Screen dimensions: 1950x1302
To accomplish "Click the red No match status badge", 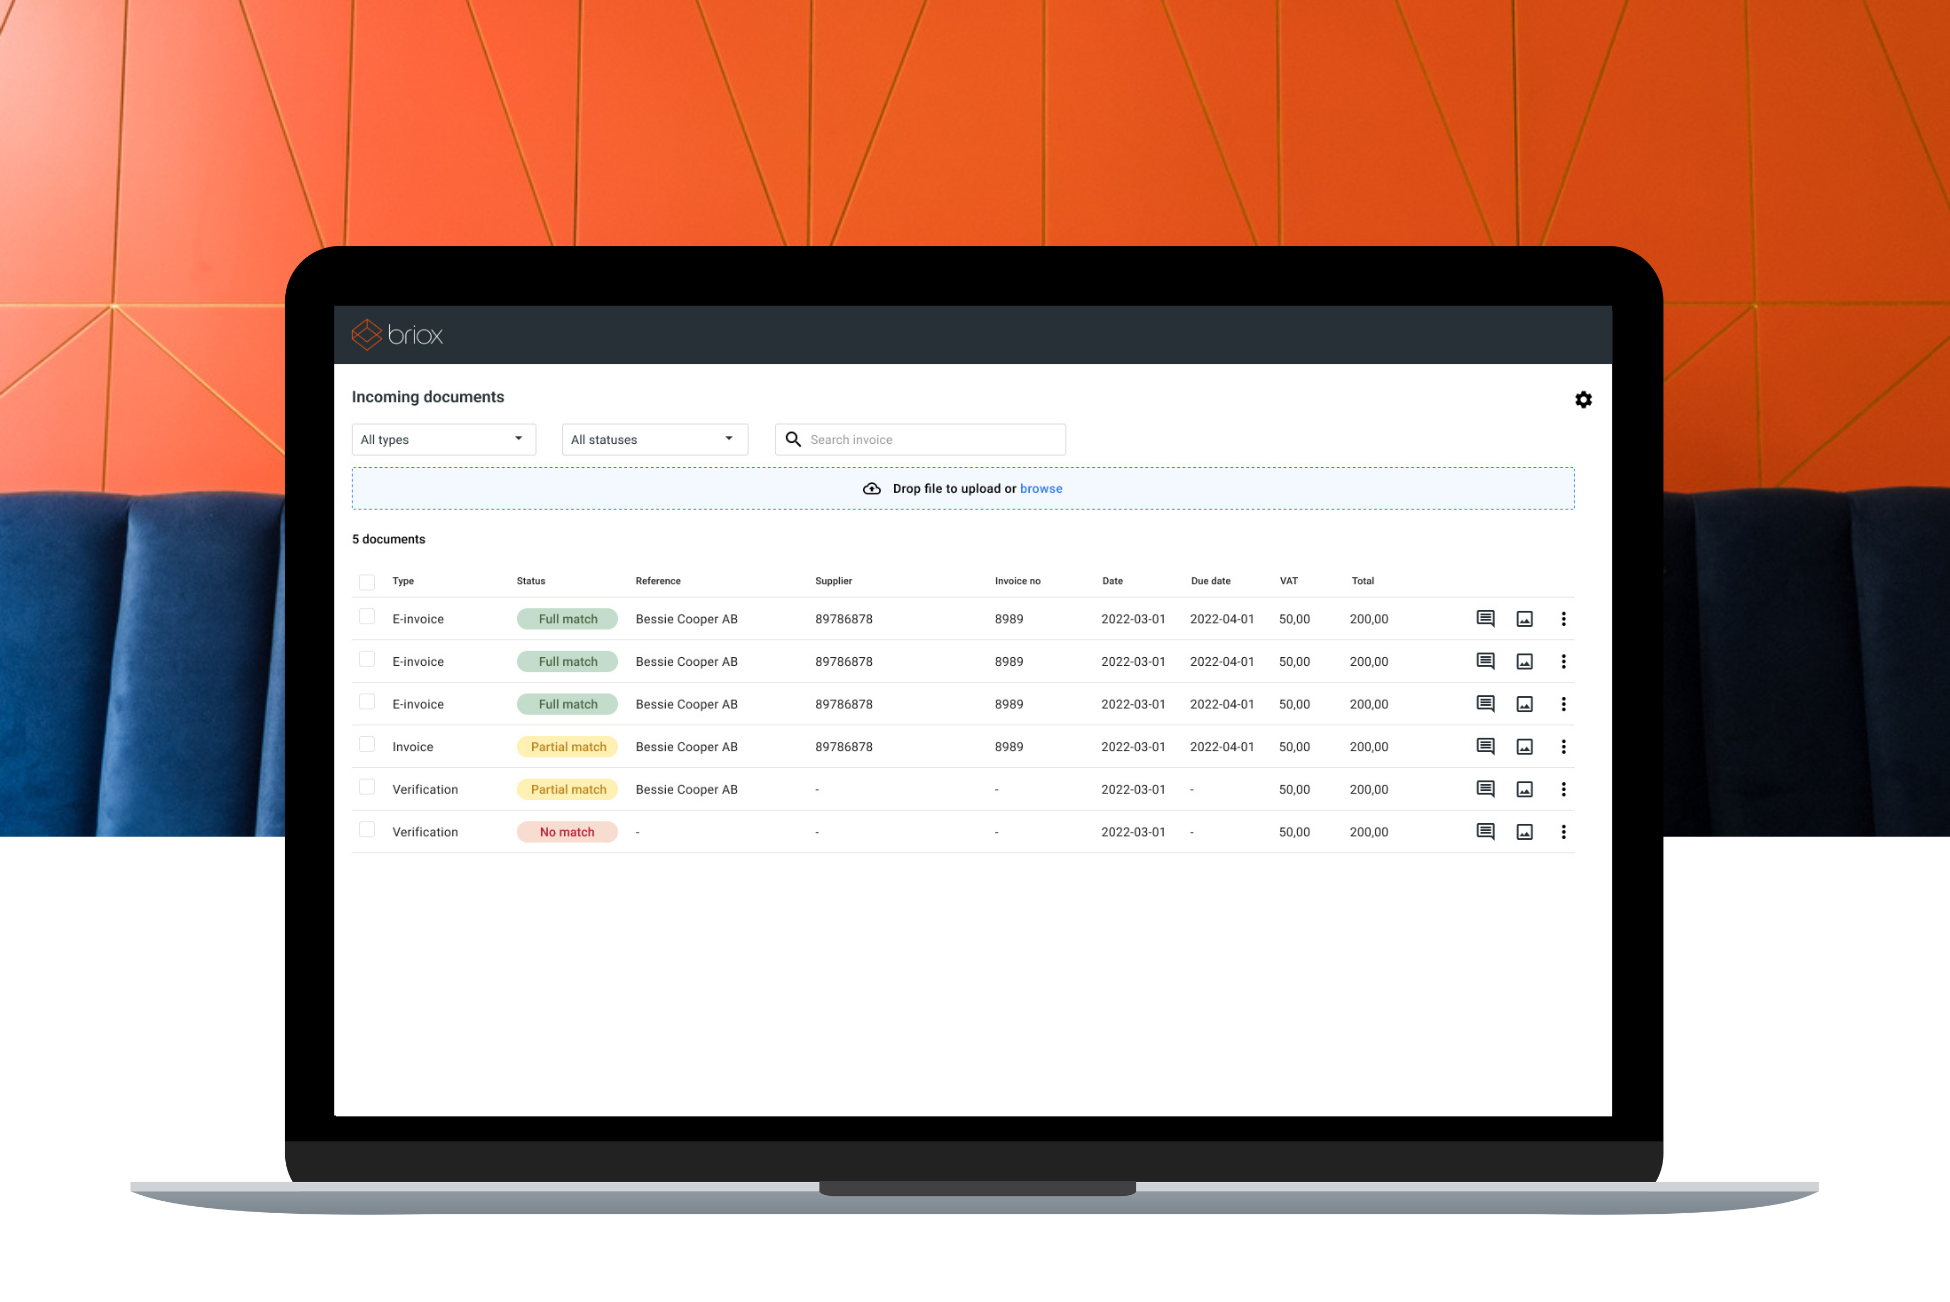I will click(x=567, y=832).
